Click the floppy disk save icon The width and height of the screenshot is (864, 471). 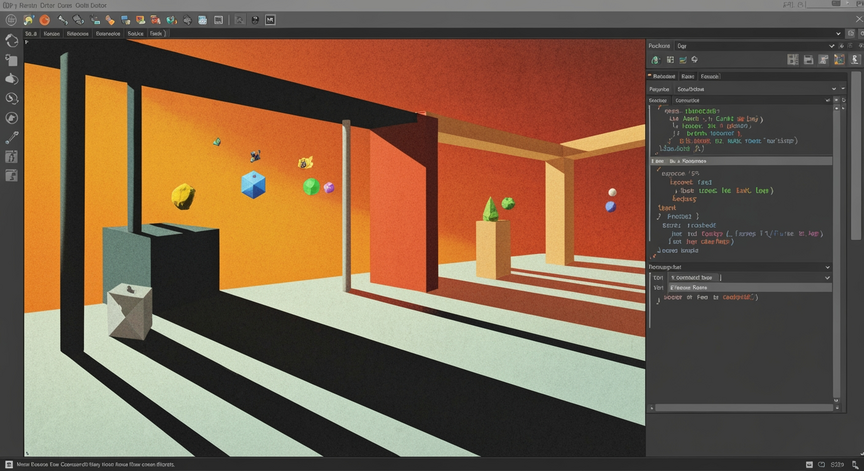pyautogui.click(x=808, y=59)
